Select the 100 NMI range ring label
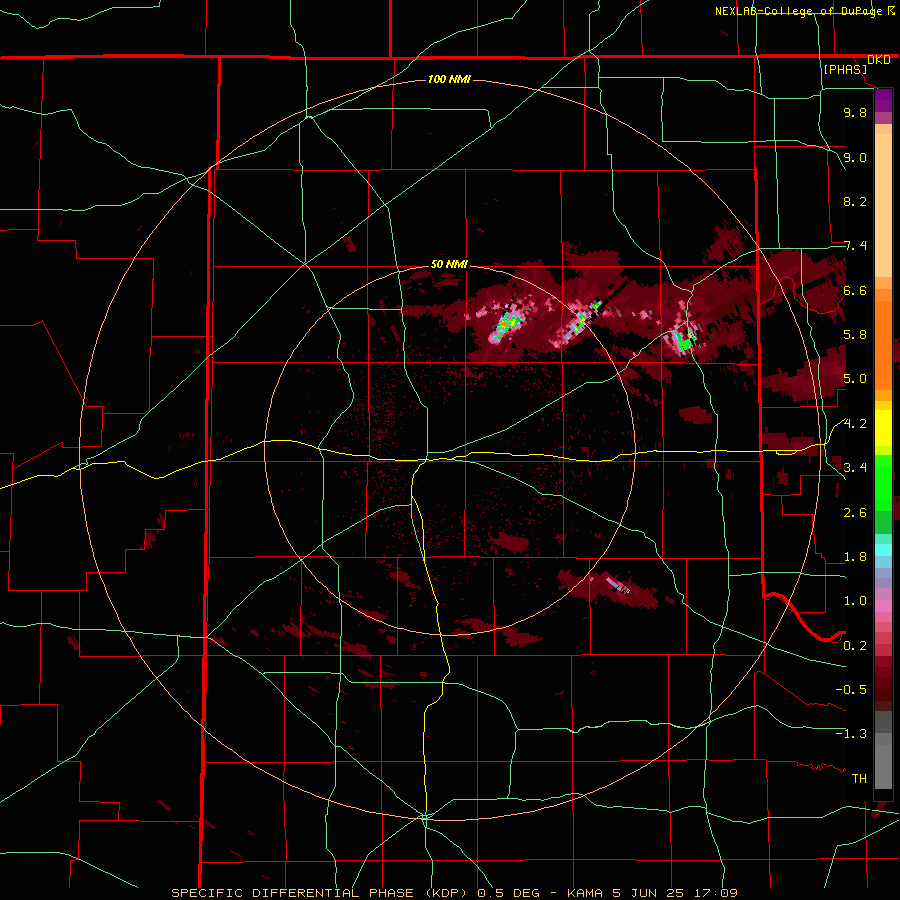This screenshot has width=900, height=900. 449,79
